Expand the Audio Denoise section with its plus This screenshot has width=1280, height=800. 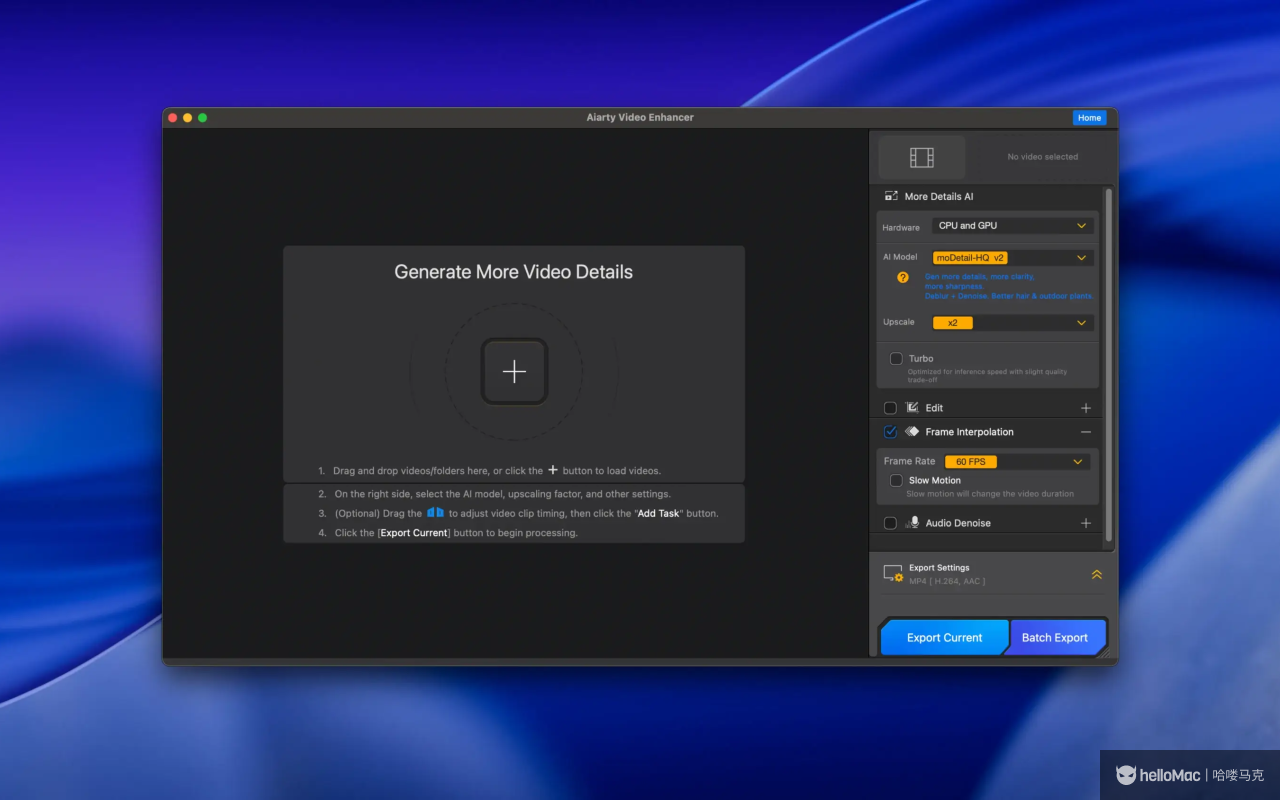(1086, 523)
